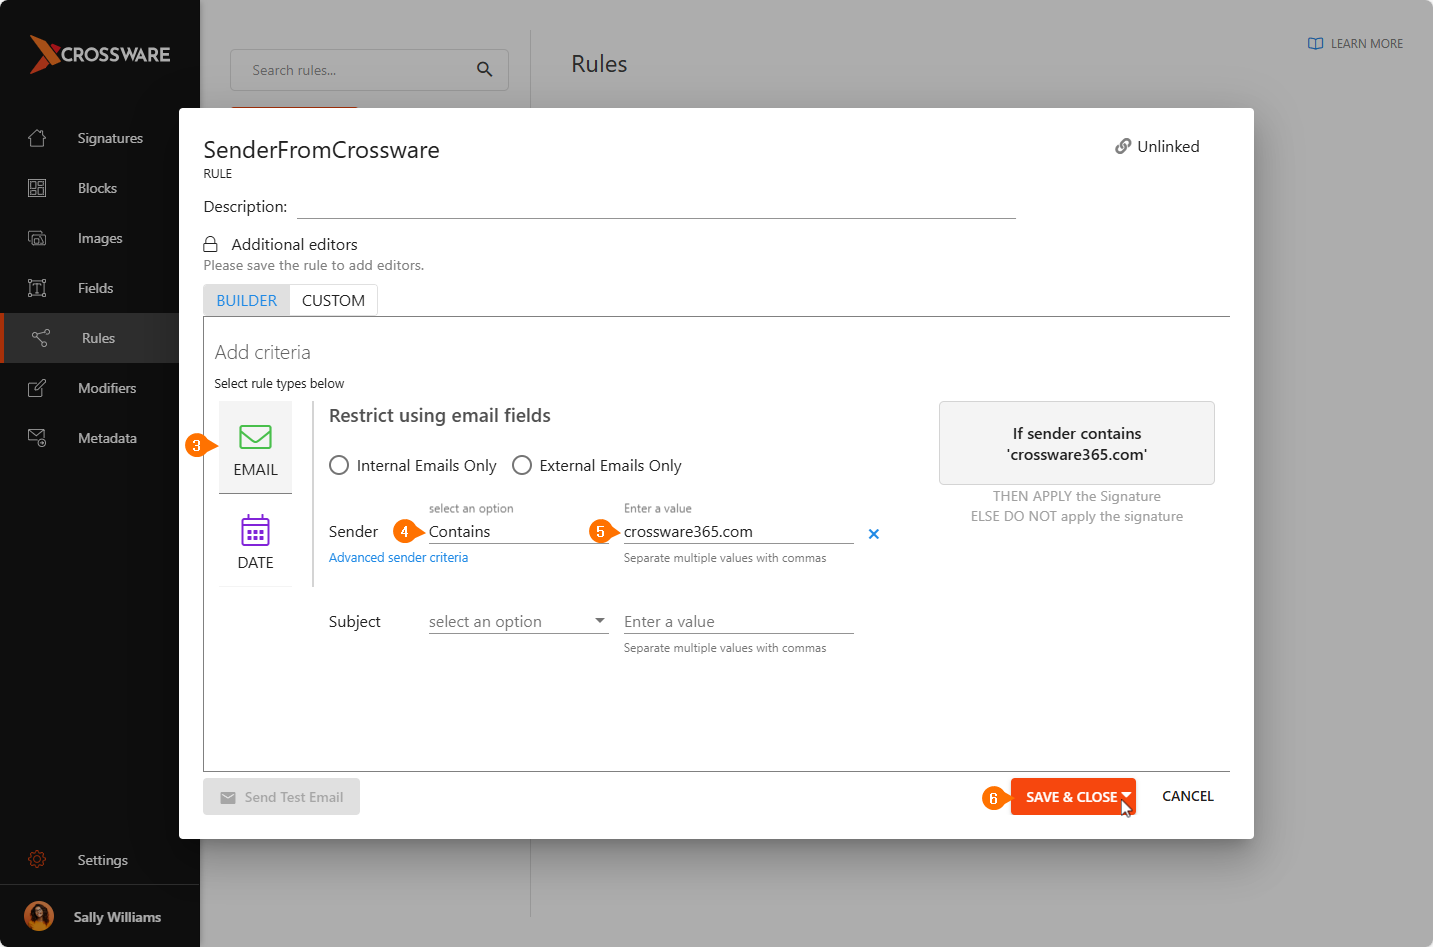The image size is (1433, 947).
Task: Open Advanced sender criteria link
Action: [398, 558]
